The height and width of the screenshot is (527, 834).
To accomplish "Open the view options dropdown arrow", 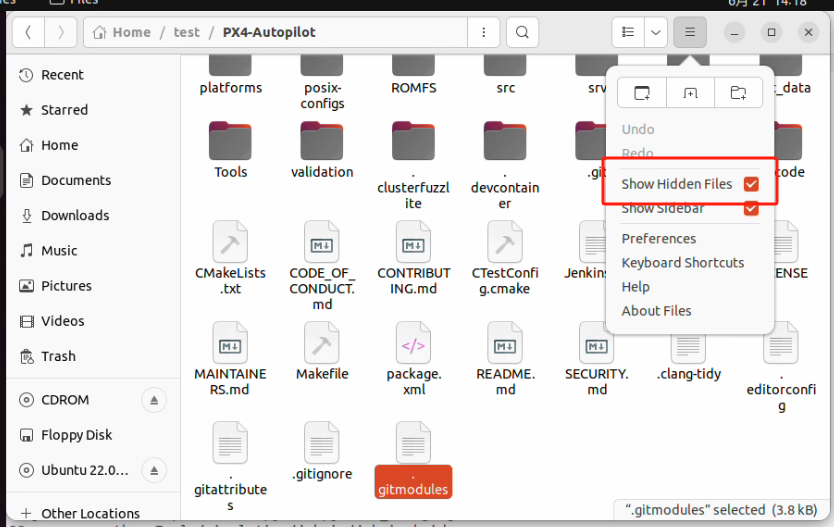I will click(x=656, y=32).
